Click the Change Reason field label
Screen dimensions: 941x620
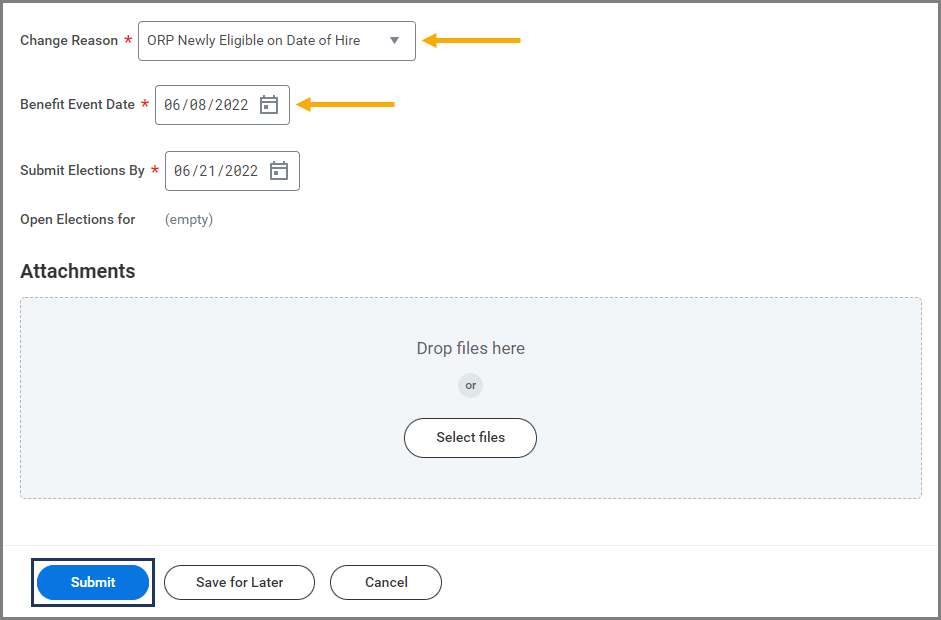coord(69,41)
